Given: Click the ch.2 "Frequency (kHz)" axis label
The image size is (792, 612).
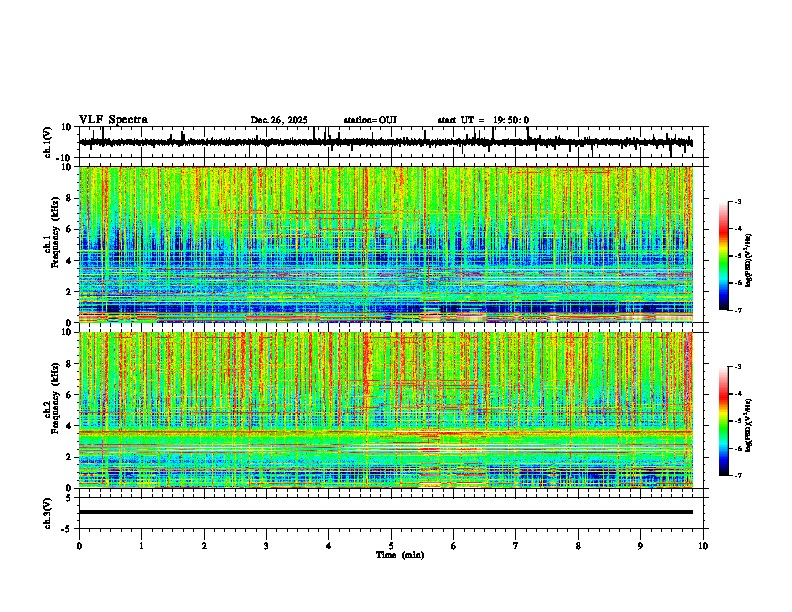Looking at the screenshot, I should tap(55, 398).
